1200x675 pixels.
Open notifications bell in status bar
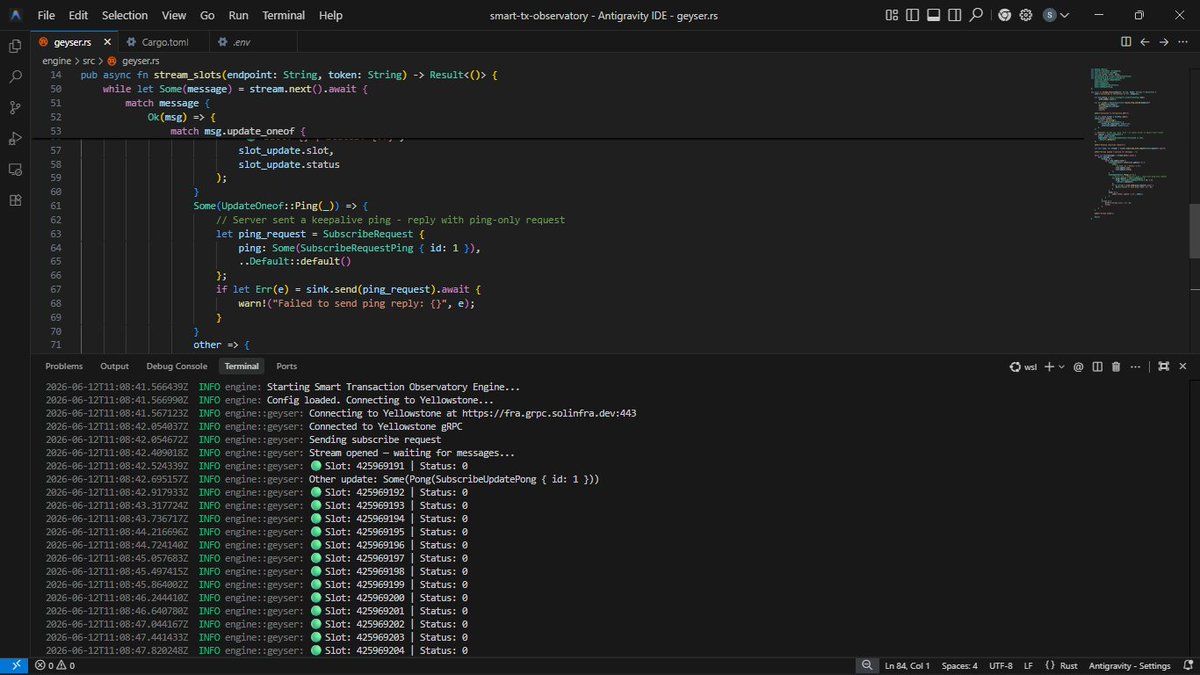pos(1185,666)
